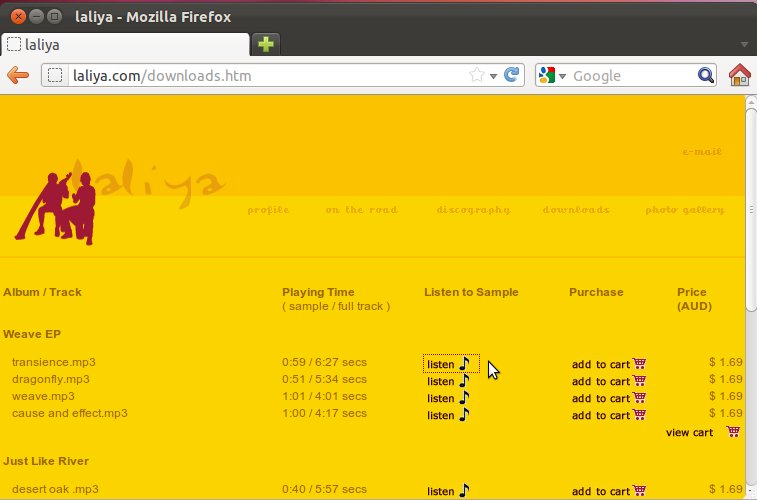Open the list all tabs dropdown arrow

coord(744,44)
